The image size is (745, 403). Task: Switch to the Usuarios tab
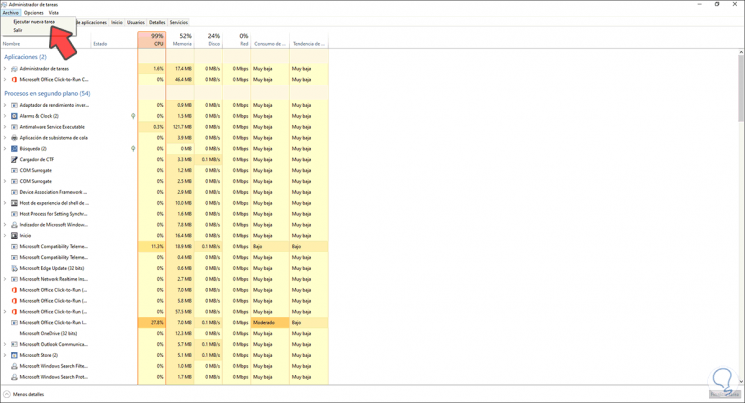(136, 22)
